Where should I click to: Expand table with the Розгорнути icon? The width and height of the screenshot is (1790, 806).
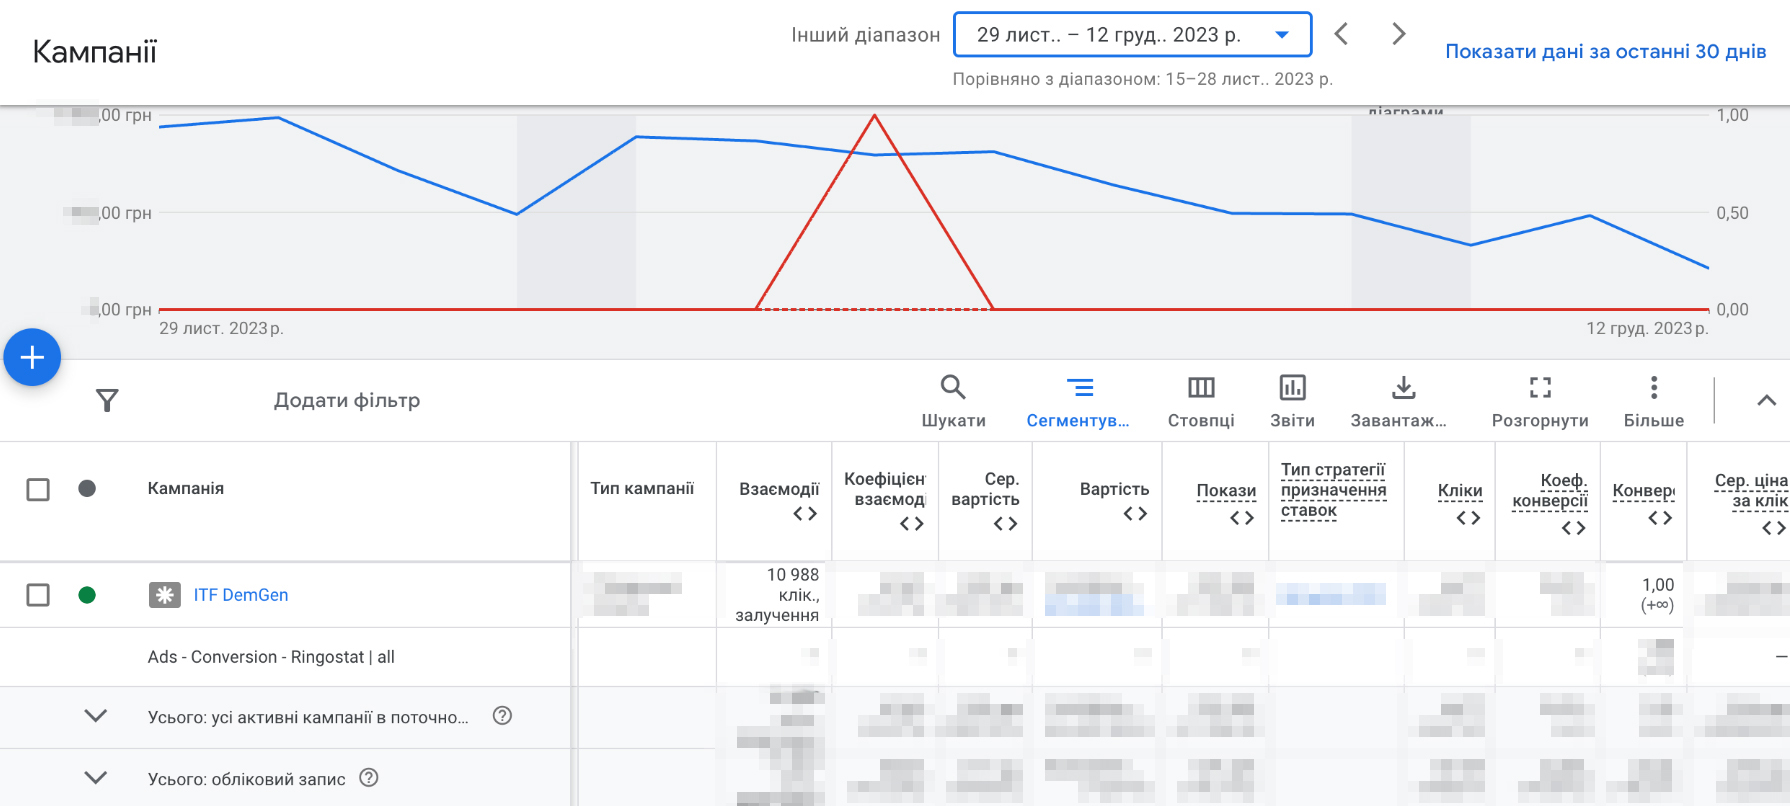pyautogui.click(x=1540, y=400)
